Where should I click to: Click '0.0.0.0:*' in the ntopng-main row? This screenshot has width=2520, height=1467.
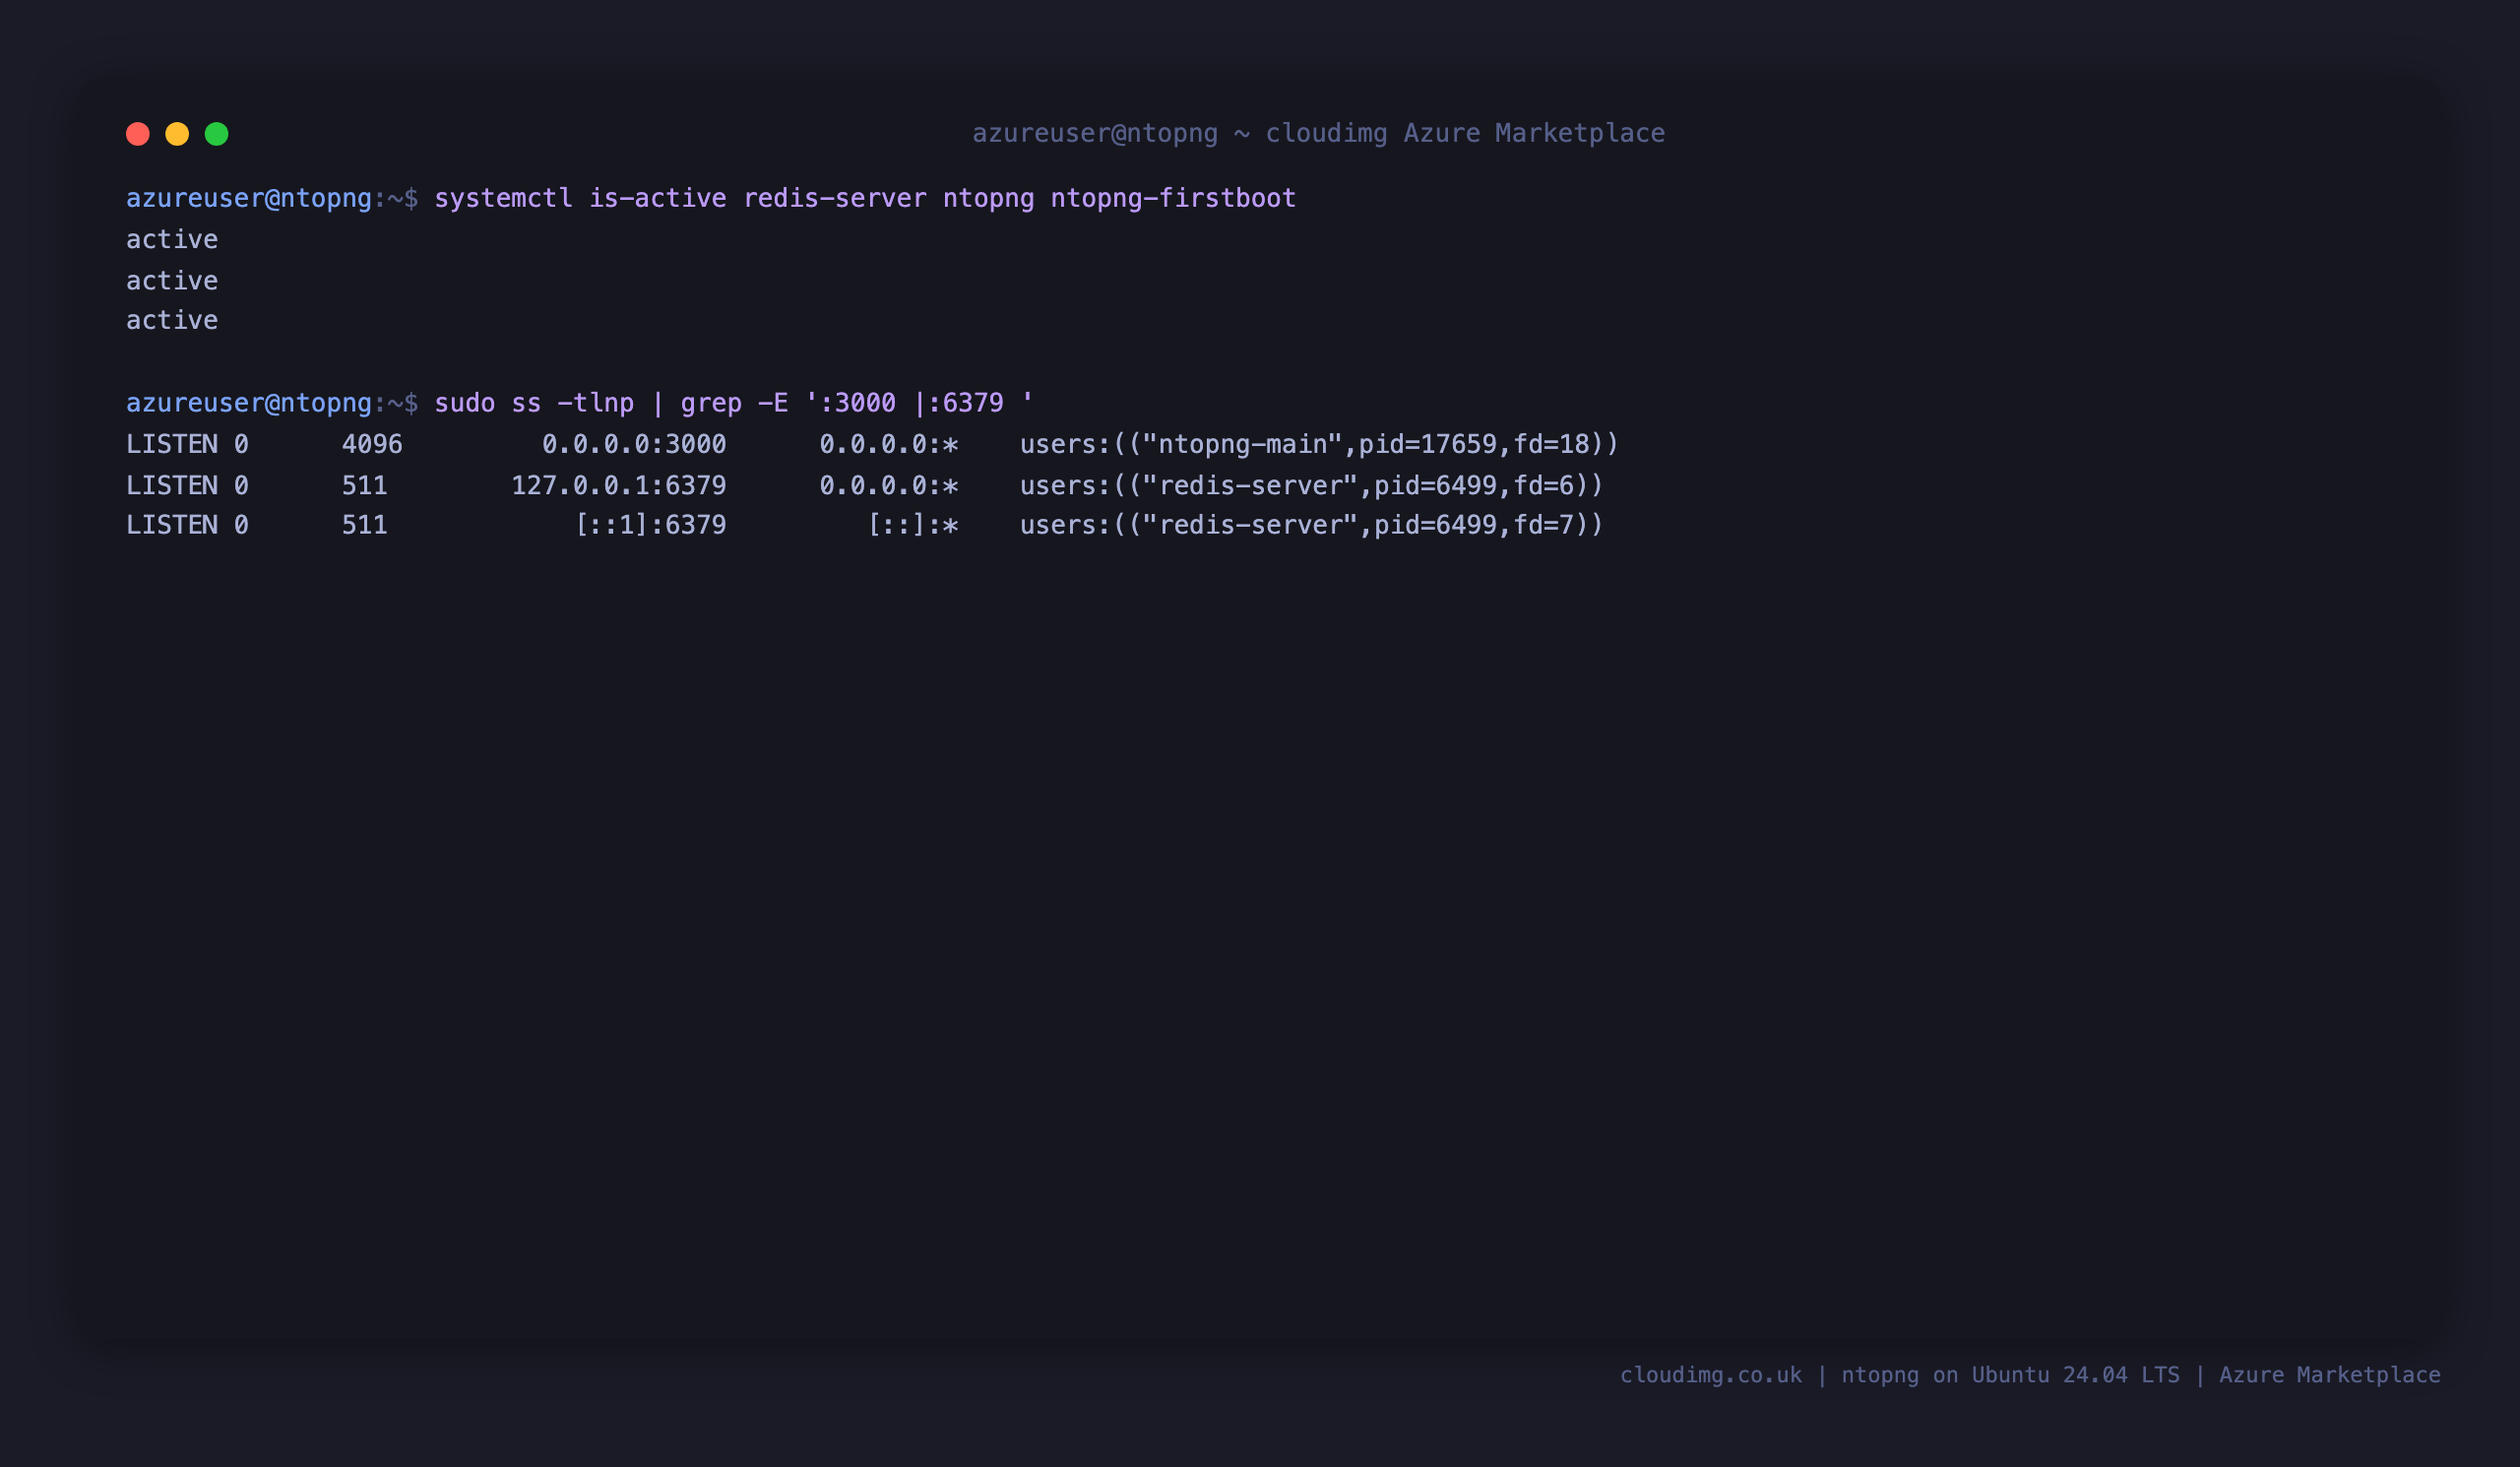(x=889, y=444)
